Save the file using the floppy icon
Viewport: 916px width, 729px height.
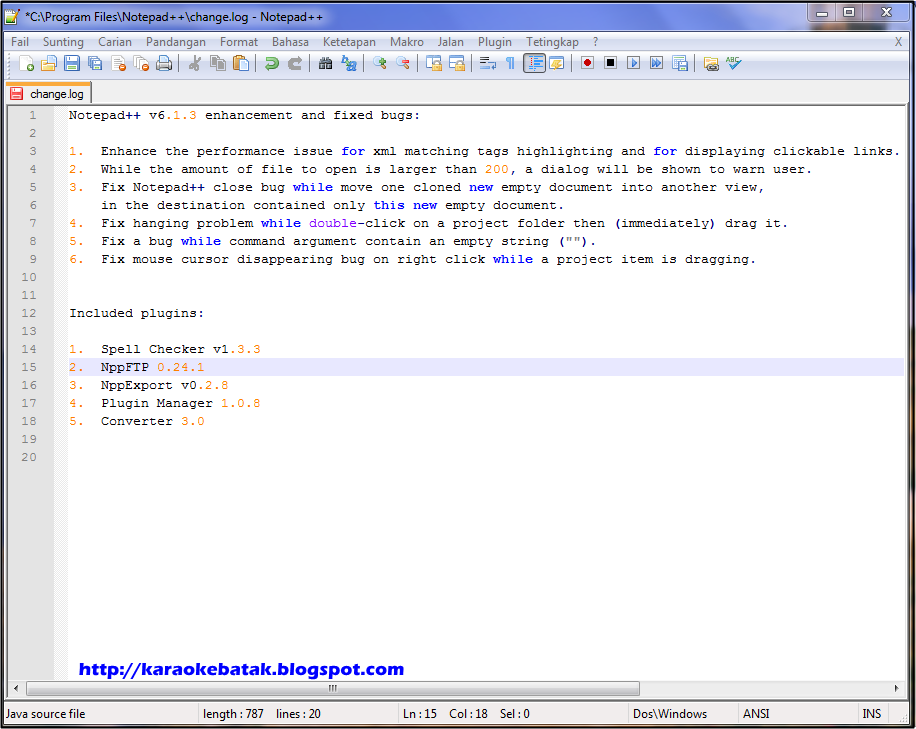point(72,63)
